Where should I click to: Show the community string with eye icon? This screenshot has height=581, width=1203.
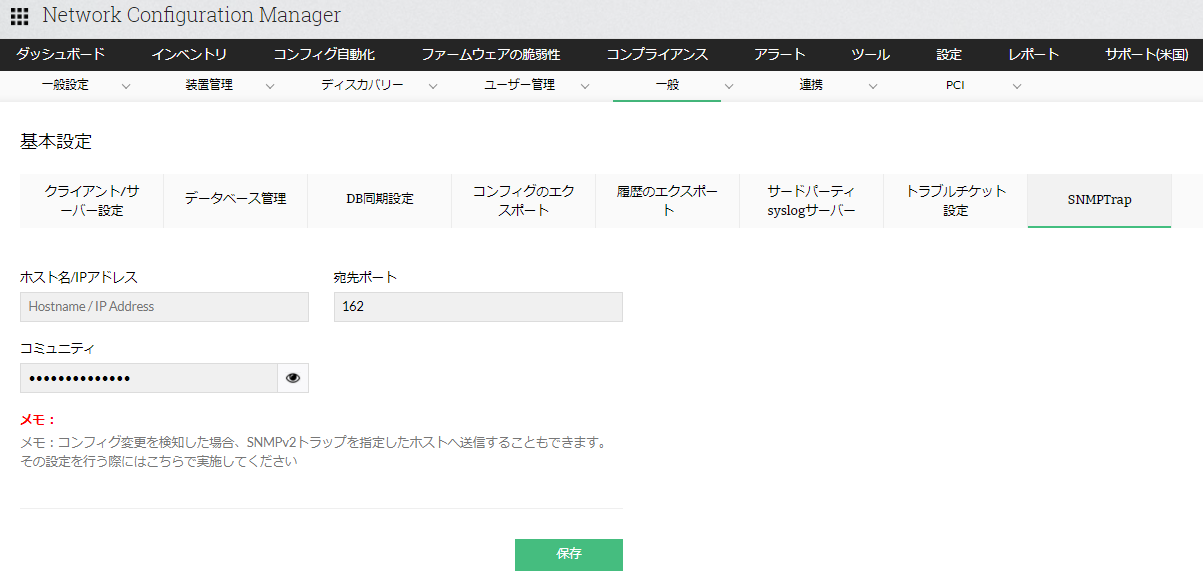(x=293, y=378)
